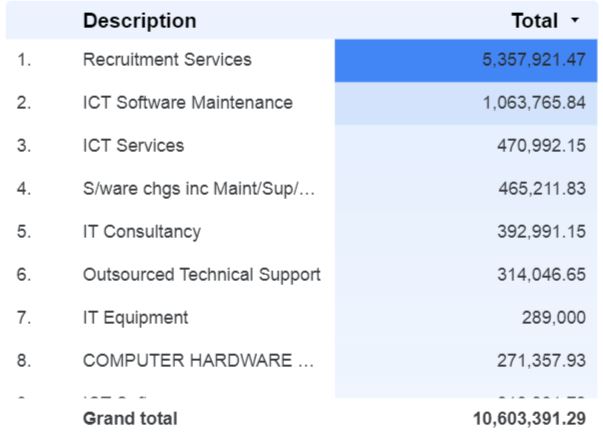The image size is (603, 433).
Task: Select the IT Consultancy row
Action: click(x=141, y=232)
